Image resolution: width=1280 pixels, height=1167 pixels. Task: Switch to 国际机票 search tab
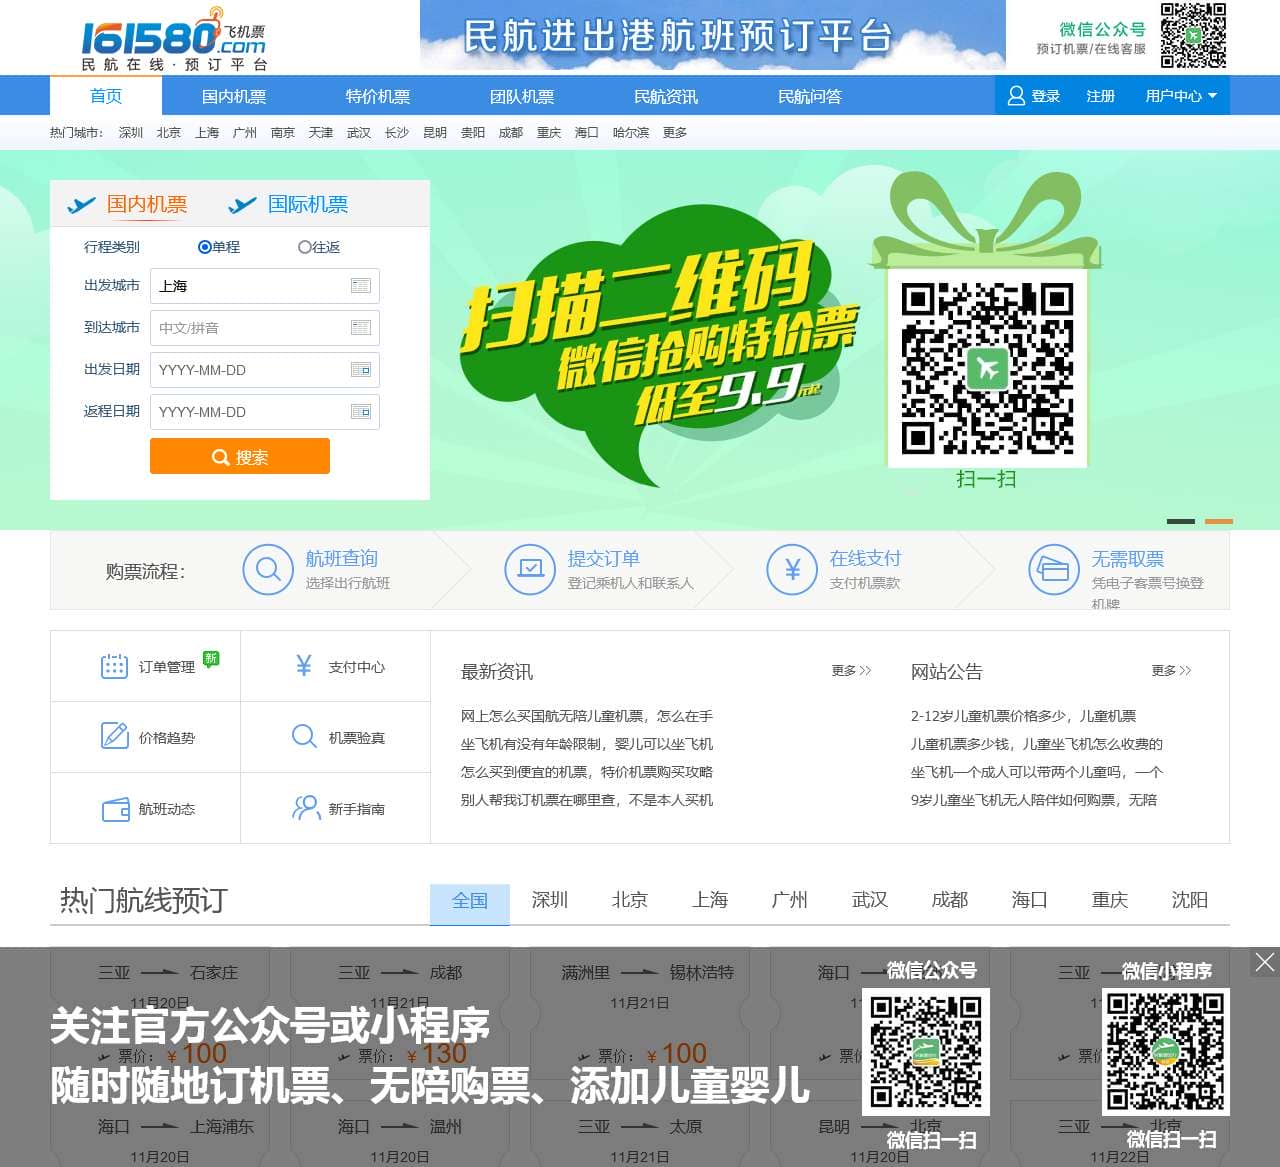(x=308, y=204)
